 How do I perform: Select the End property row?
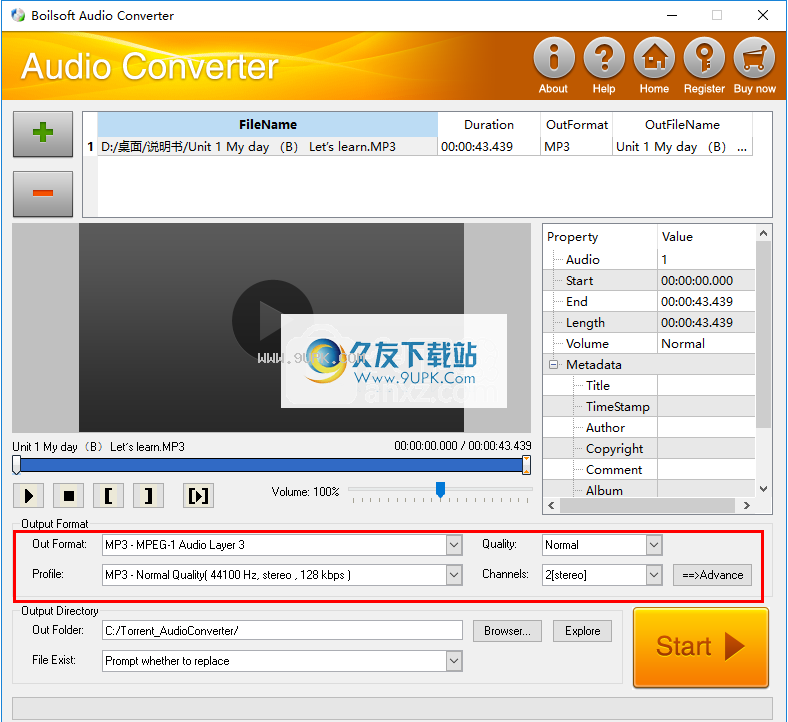[x=649, y=301]
